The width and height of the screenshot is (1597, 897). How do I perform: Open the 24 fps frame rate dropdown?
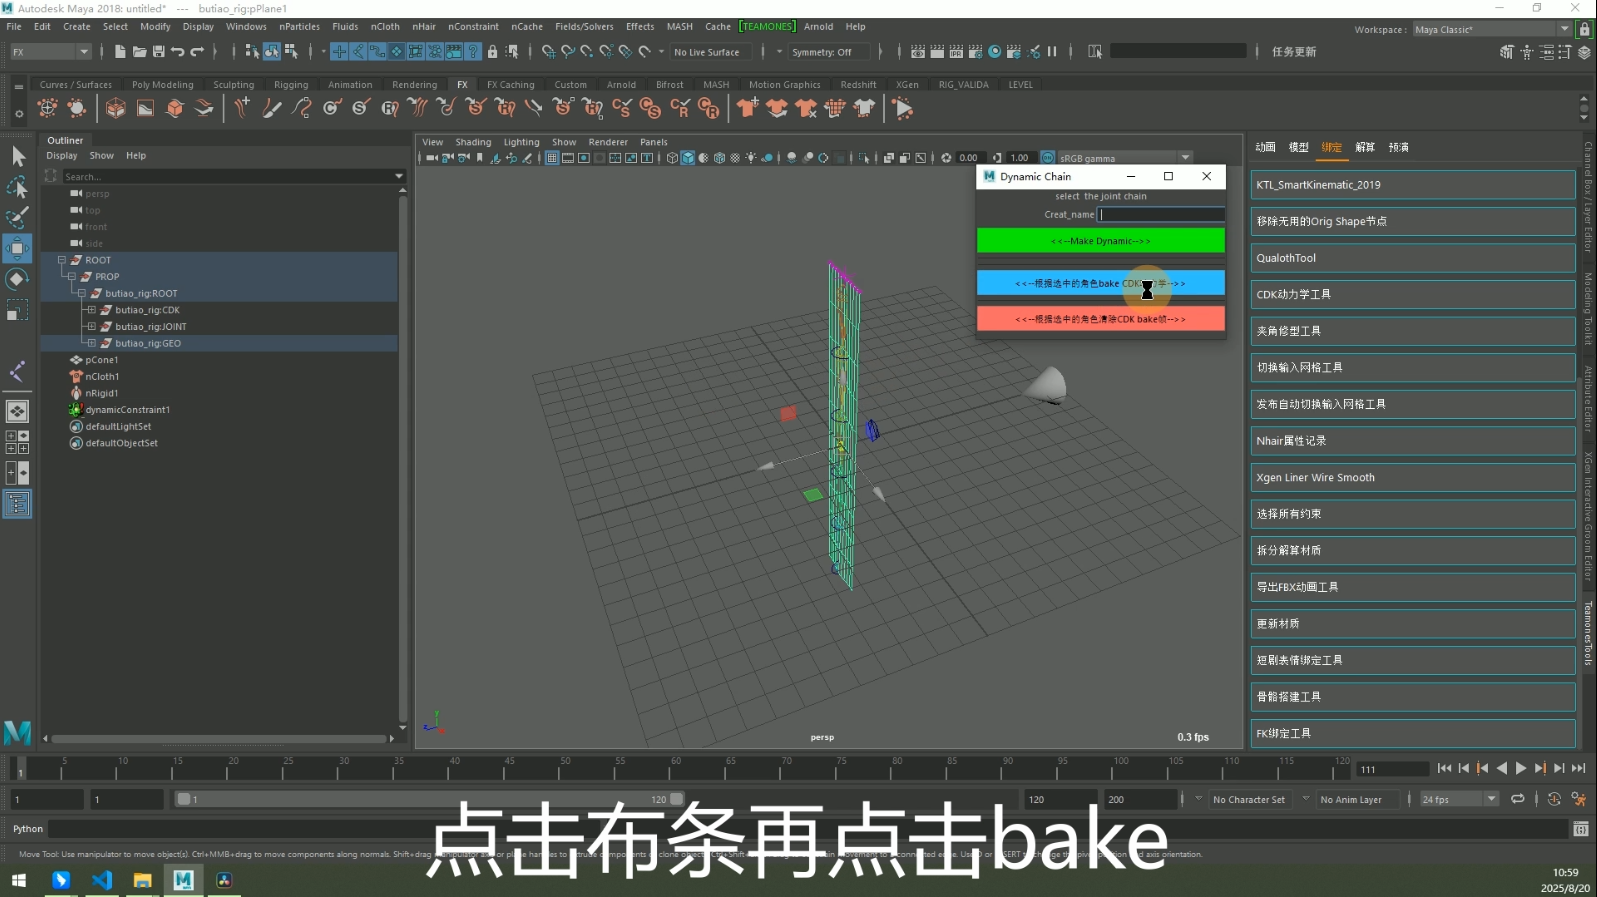(x=1491, y=799)
